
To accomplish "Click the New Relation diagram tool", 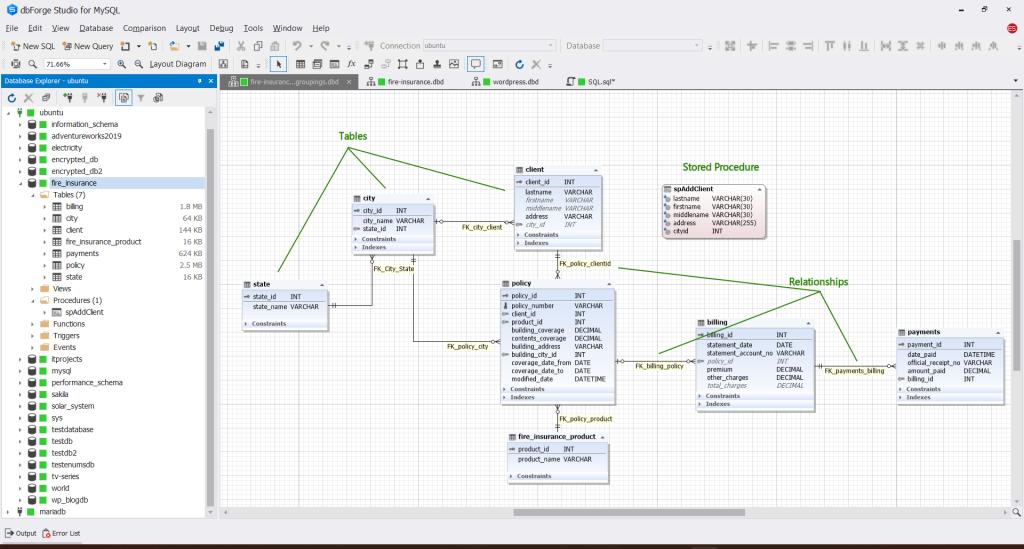I will 368,64.
